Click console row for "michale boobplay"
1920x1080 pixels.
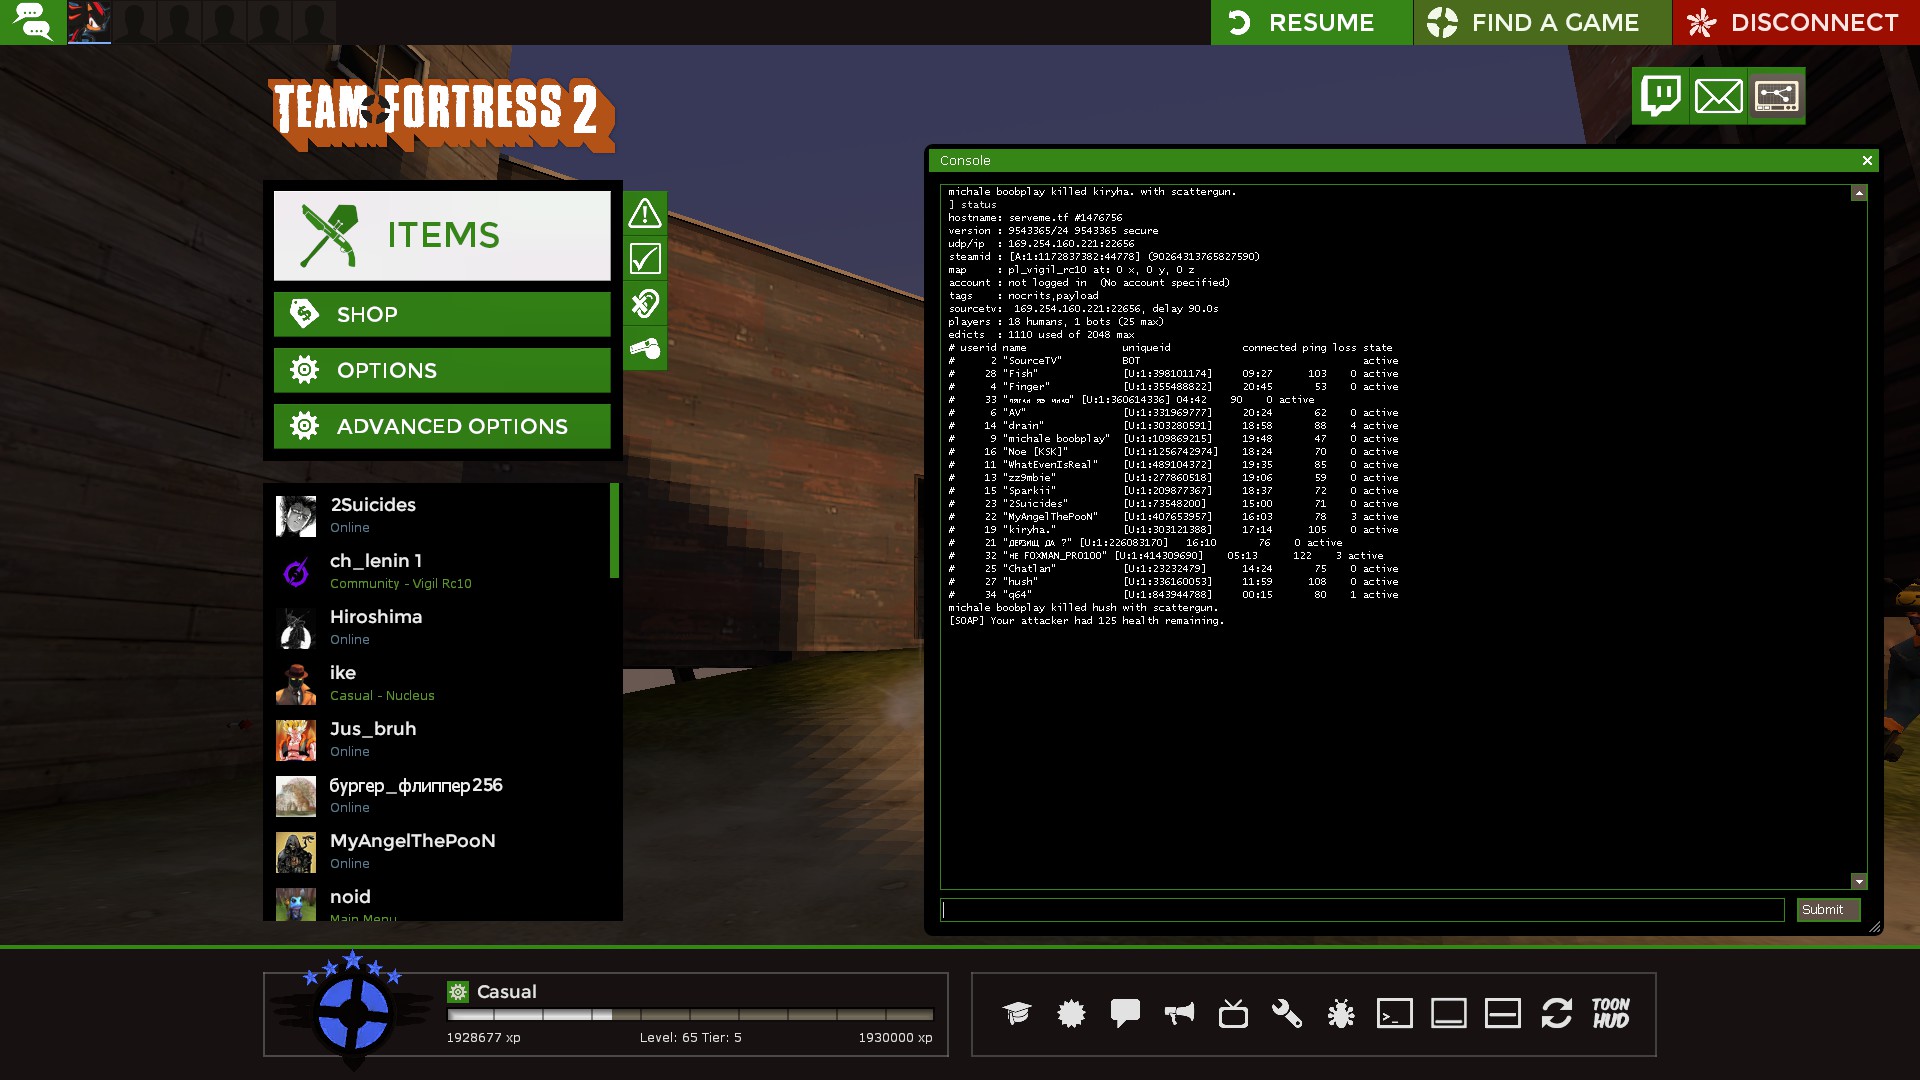point(1173,439)
